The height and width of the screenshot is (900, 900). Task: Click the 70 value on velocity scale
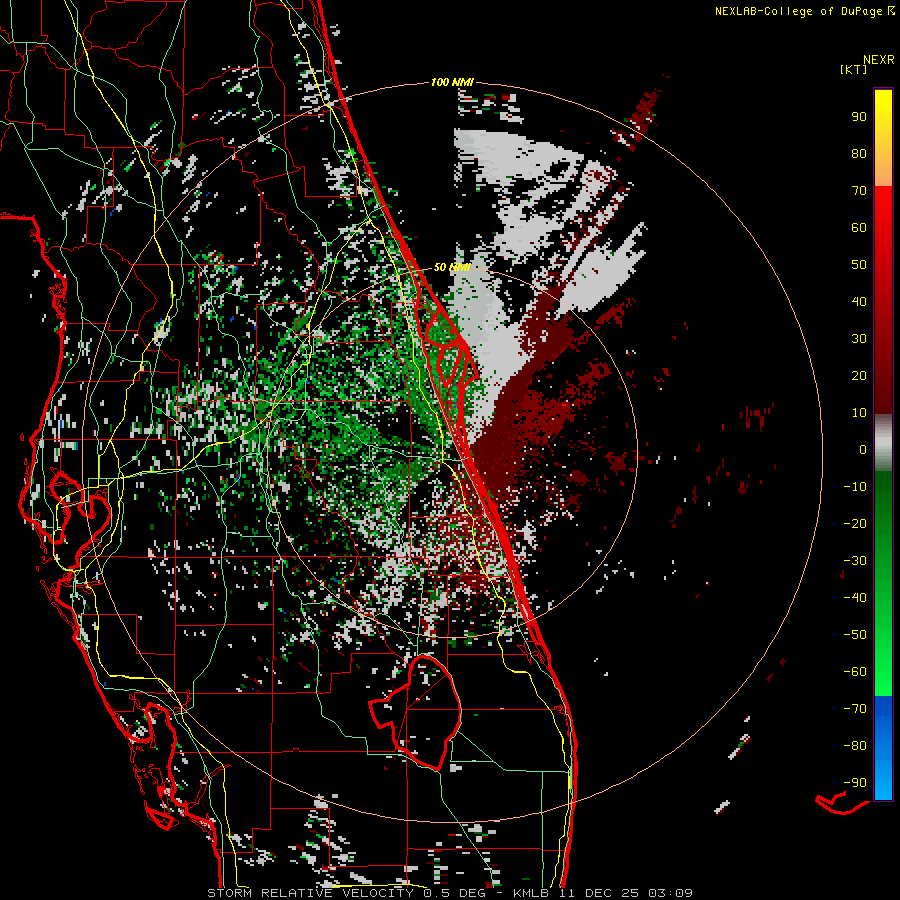[x=859, y=191]
